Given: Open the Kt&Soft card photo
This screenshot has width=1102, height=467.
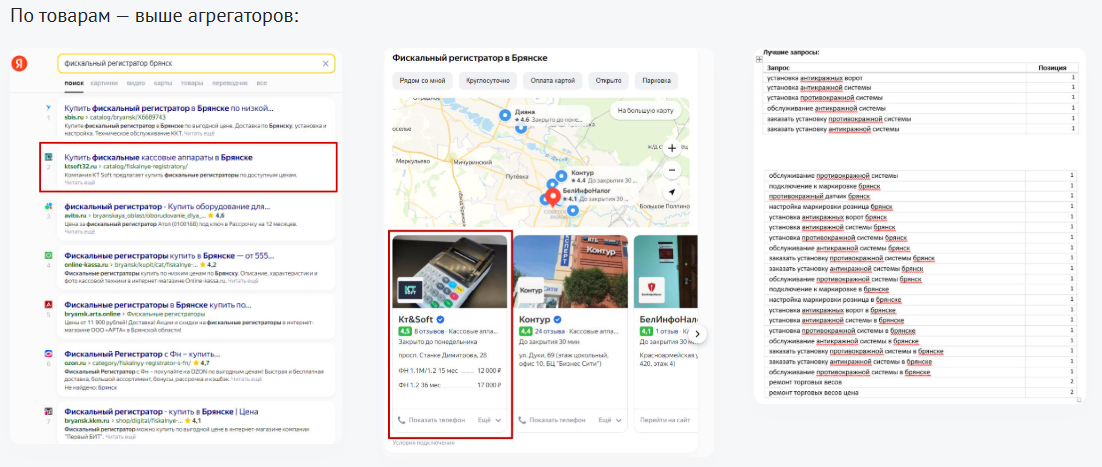Looking at the screenshot, I should tap(450, 271).
